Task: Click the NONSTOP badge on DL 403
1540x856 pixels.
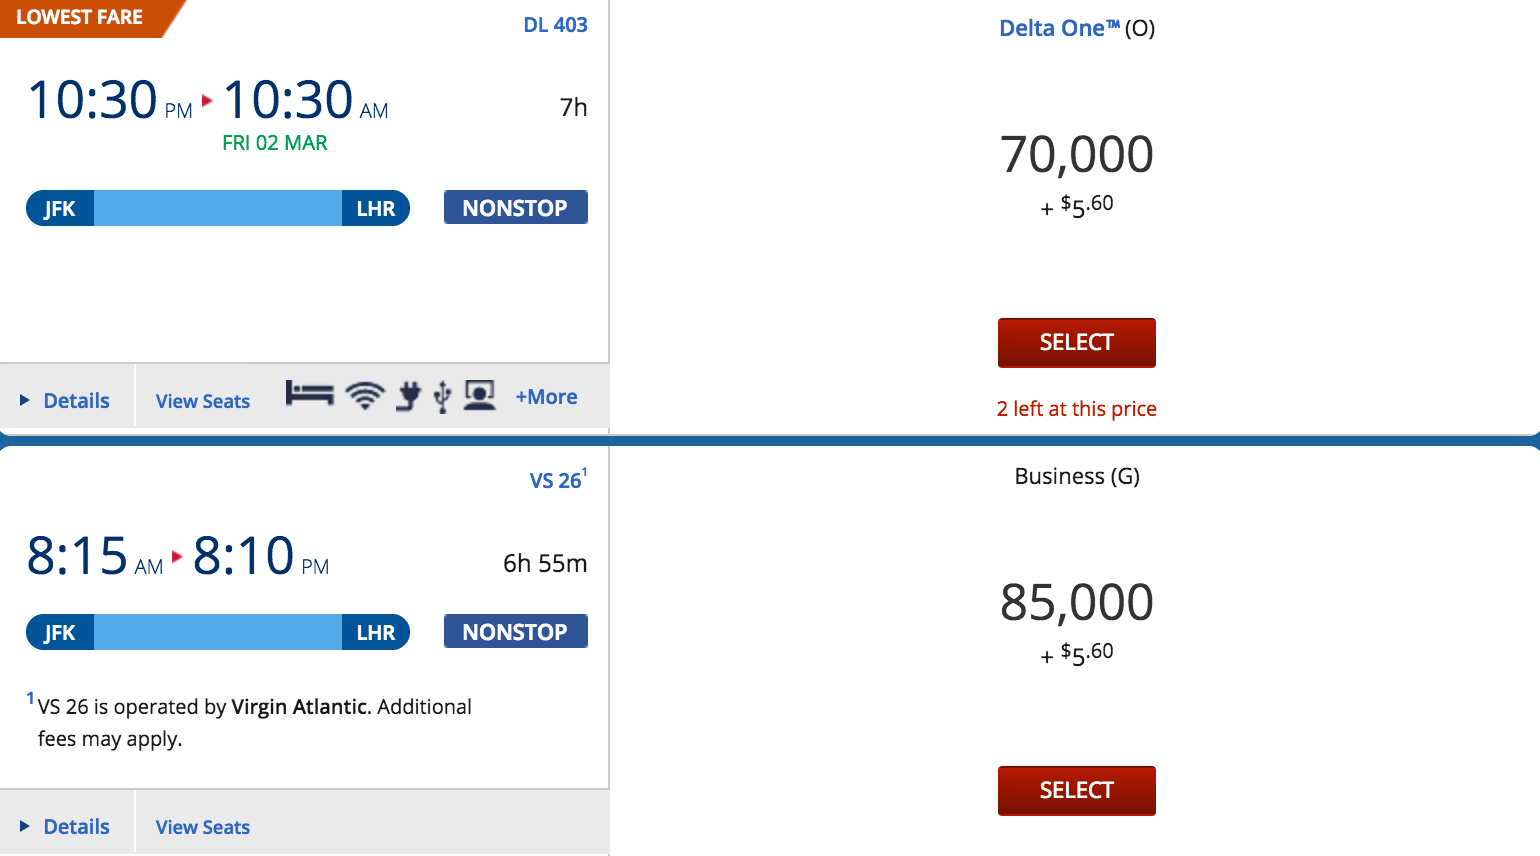Action: [515, 208]
